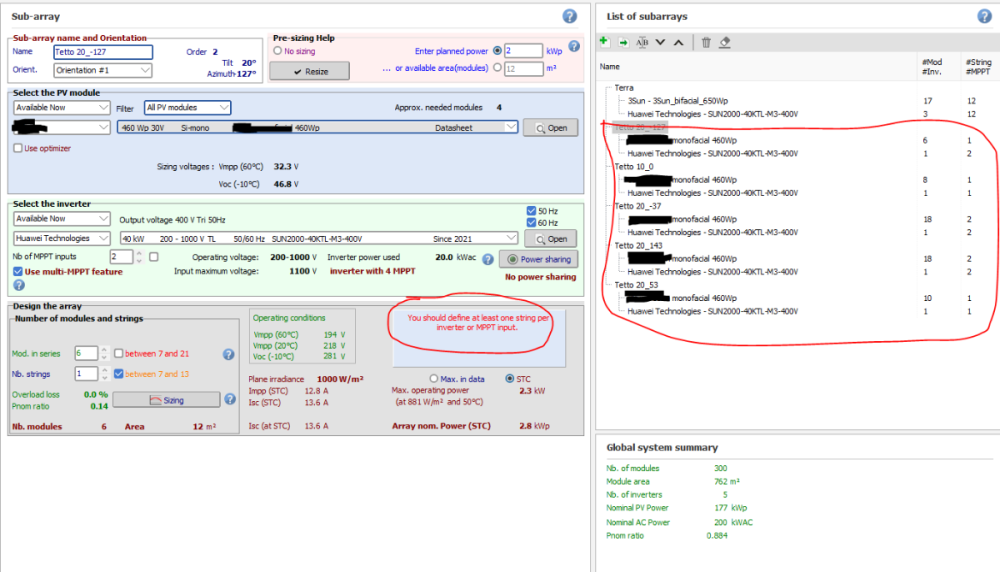This screenshot has height=572, width=1000.
Task: Select Tetto 10_0 subarray in list
Action: (x=635, y=166)
